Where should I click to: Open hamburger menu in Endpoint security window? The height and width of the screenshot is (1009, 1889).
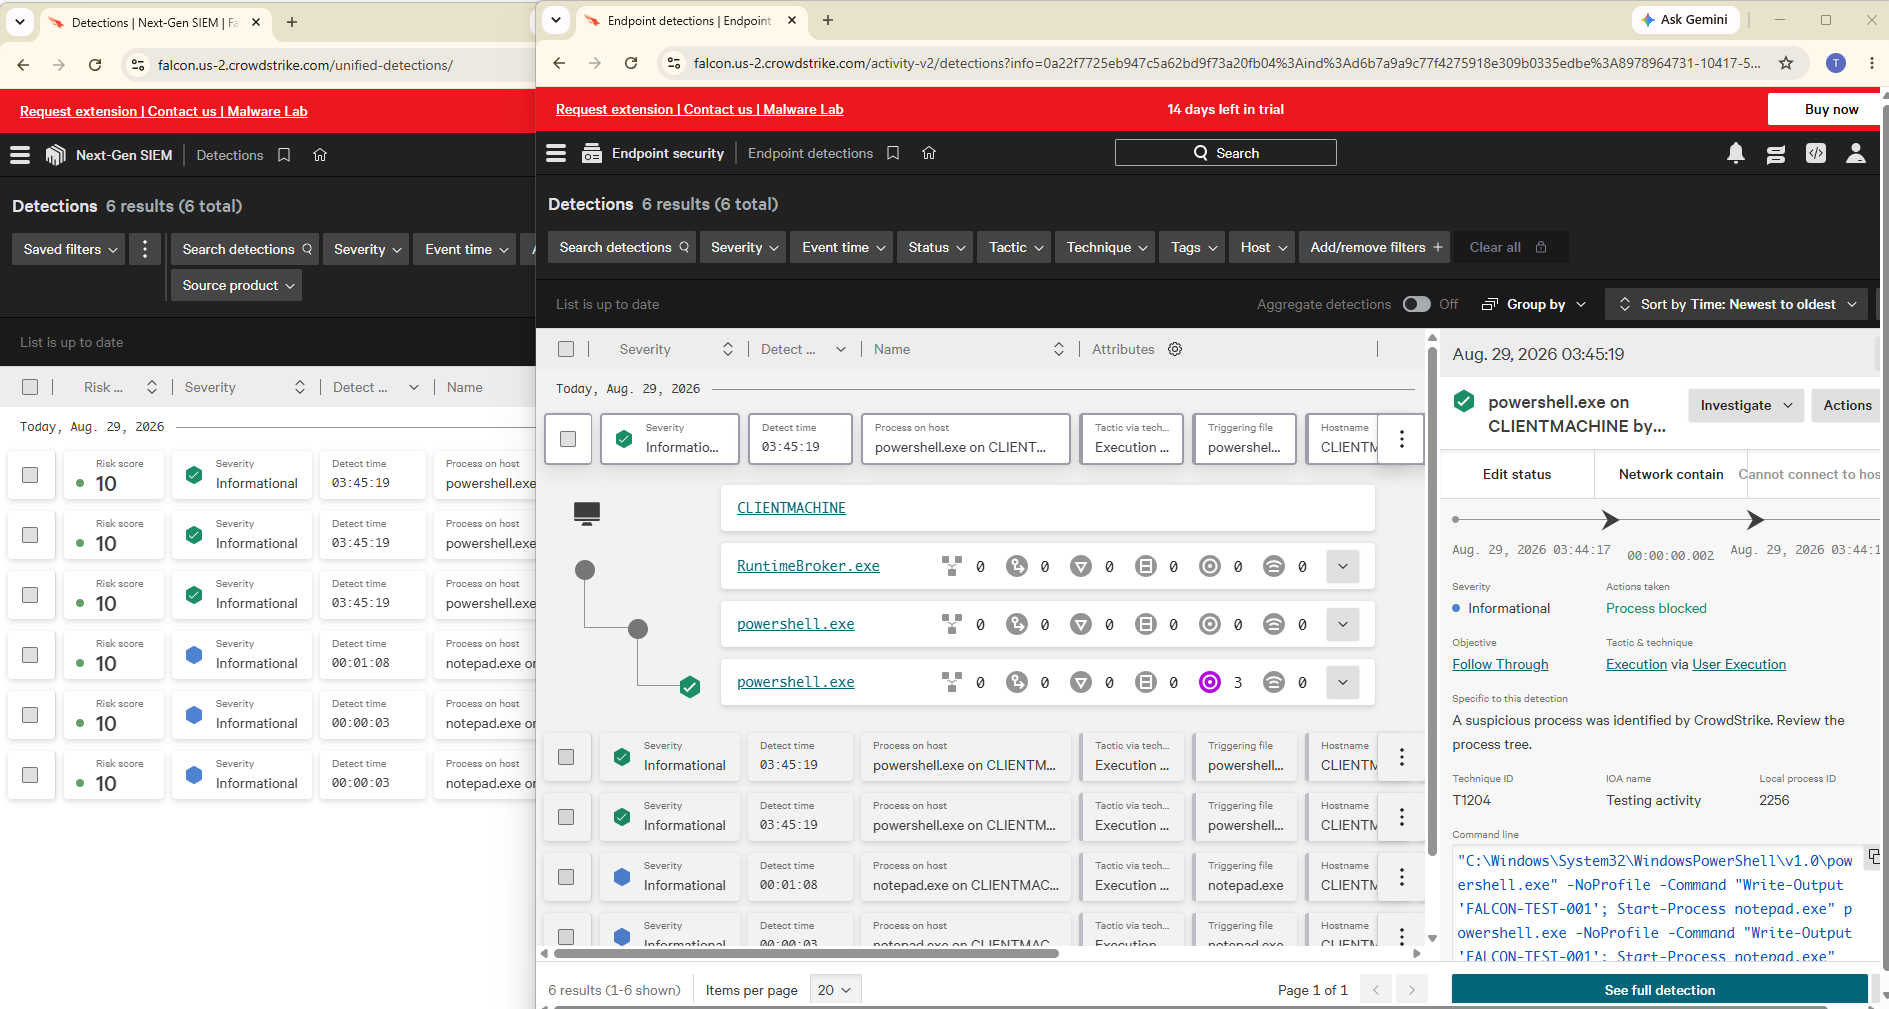coord(556,153)
